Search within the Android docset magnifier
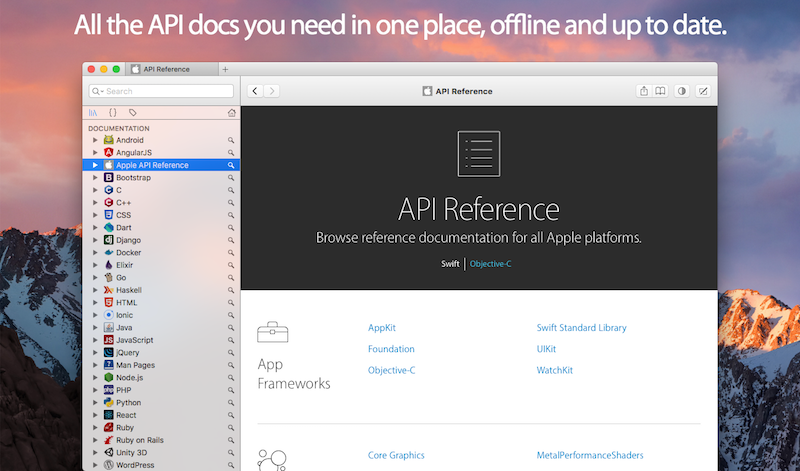The width and height of the screenshot is (800, 471). click(231, 140)
